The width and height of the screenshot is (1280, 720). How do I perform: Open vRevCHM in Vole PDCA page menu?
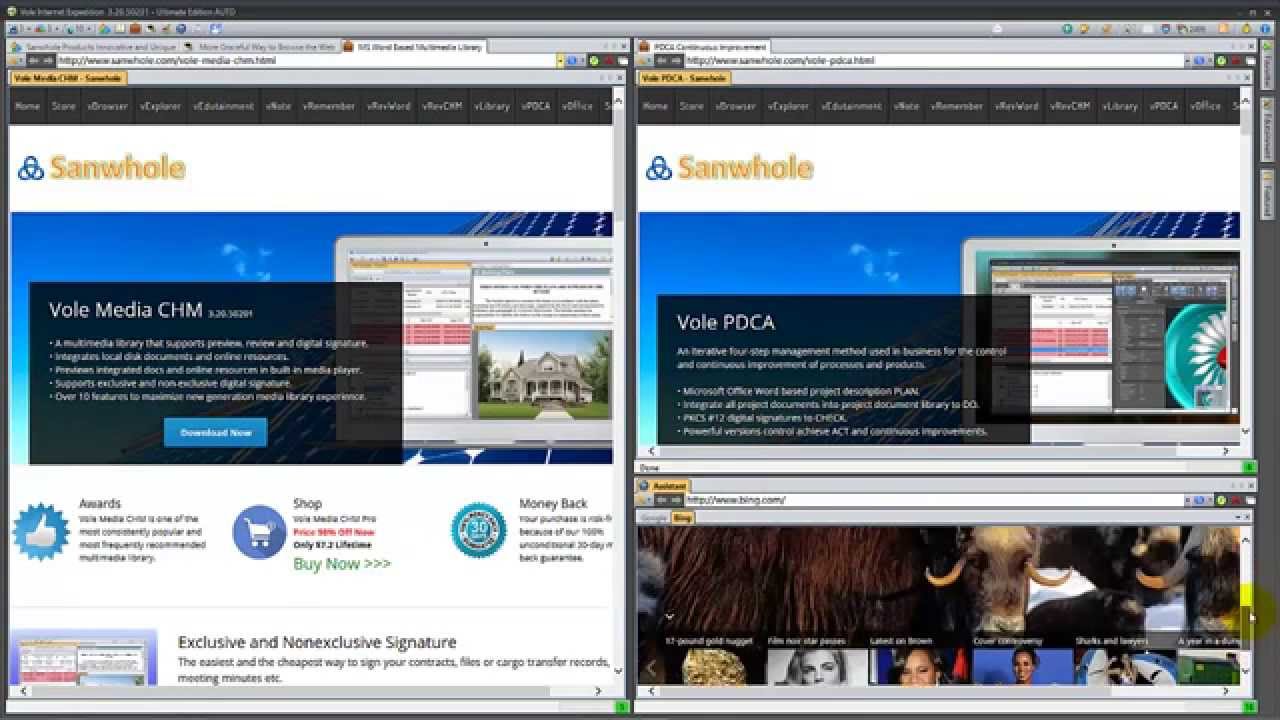point(1069,106)
